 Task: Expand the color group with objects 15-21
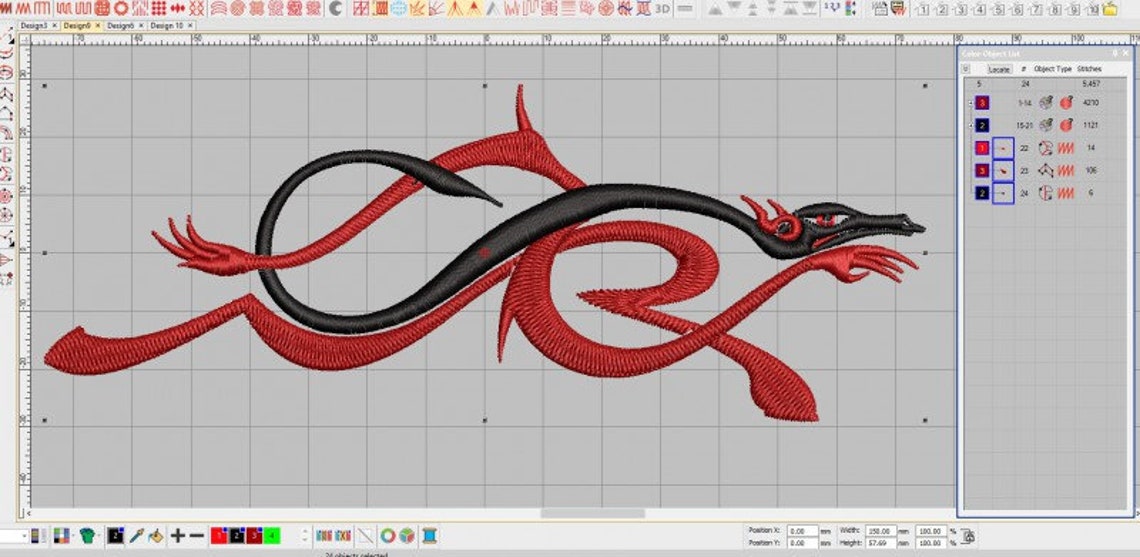click(971, 126)
